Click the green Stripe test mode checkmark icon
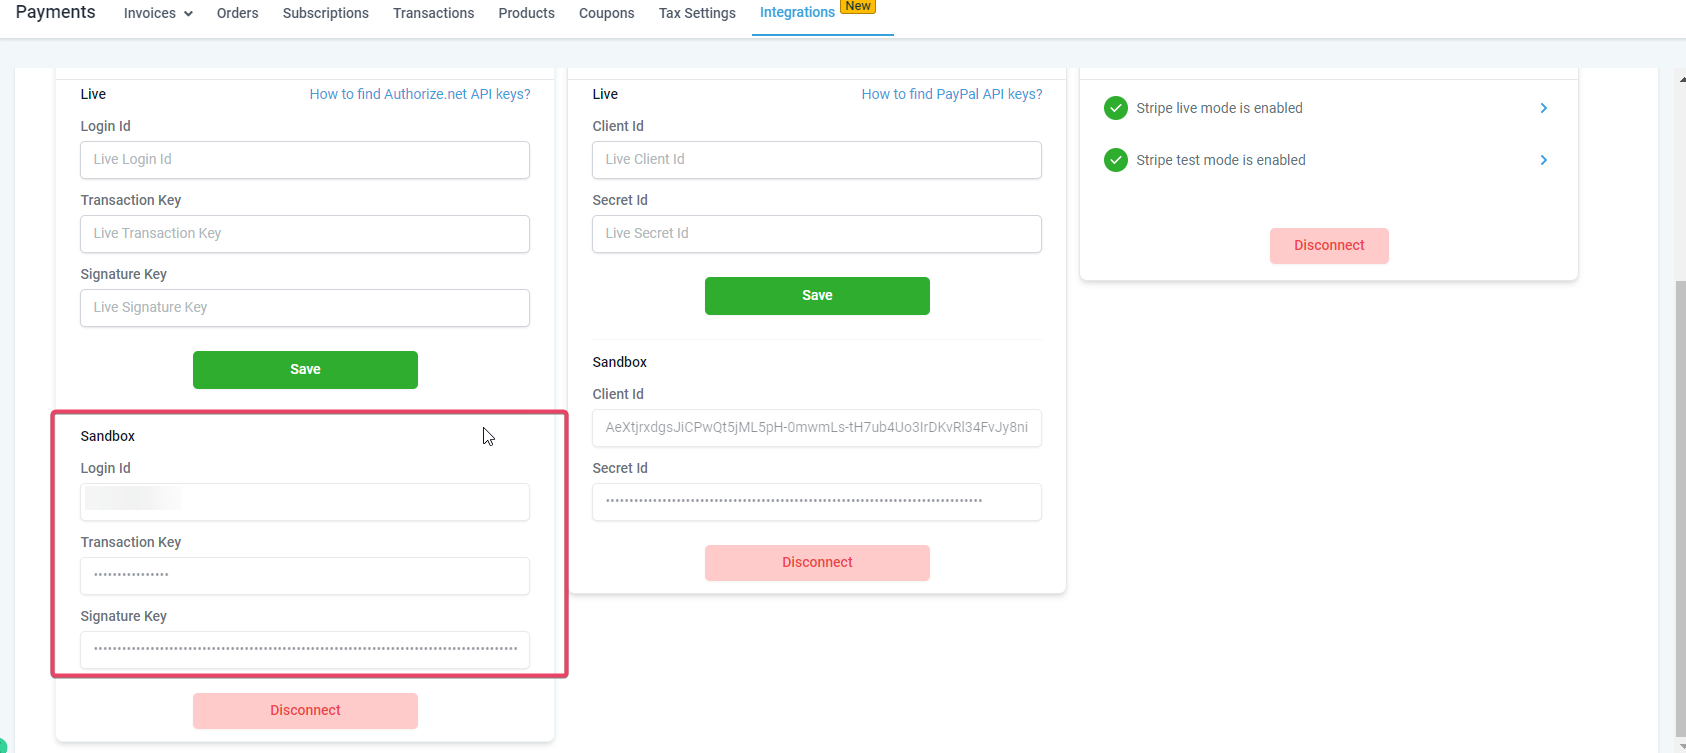The height and width of the screenshot is (753, 1686). pos(1116,160)
